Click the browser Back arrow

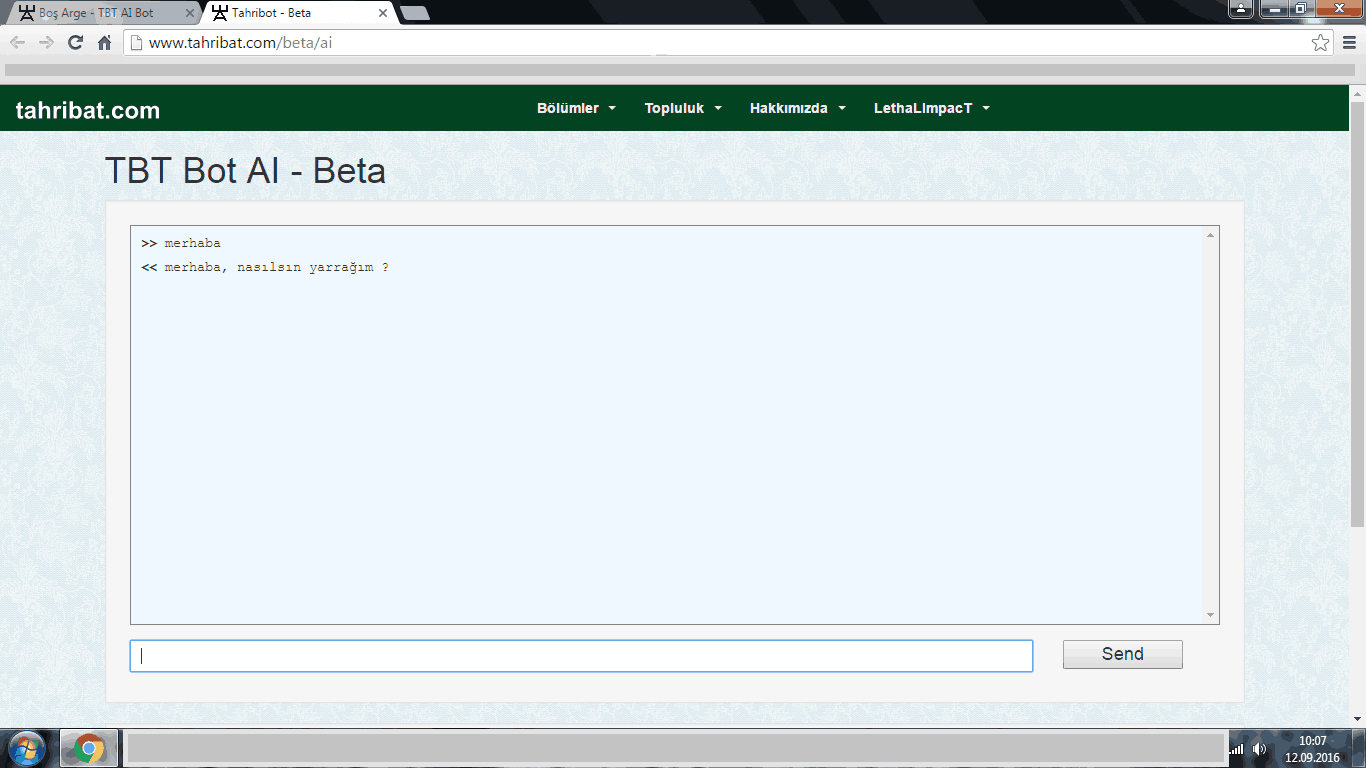click(17, 43)
